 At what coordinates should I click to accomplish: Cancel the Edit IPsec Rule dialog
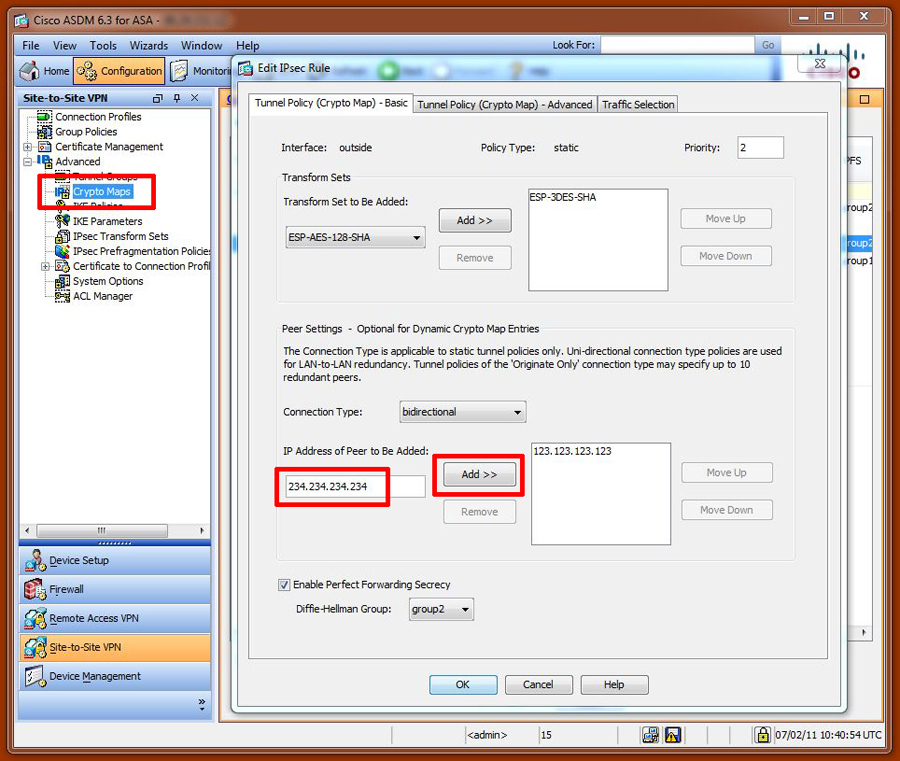point(538,685)
